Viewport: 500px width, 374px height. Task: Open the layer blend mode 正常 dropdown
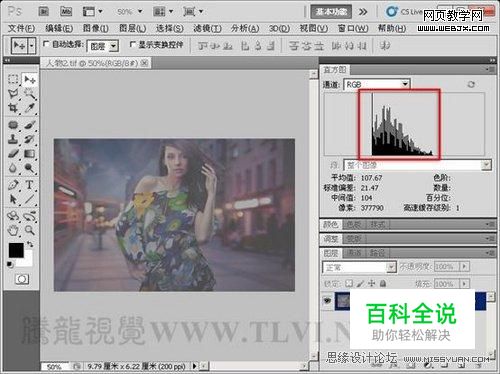tap(359, 267)
